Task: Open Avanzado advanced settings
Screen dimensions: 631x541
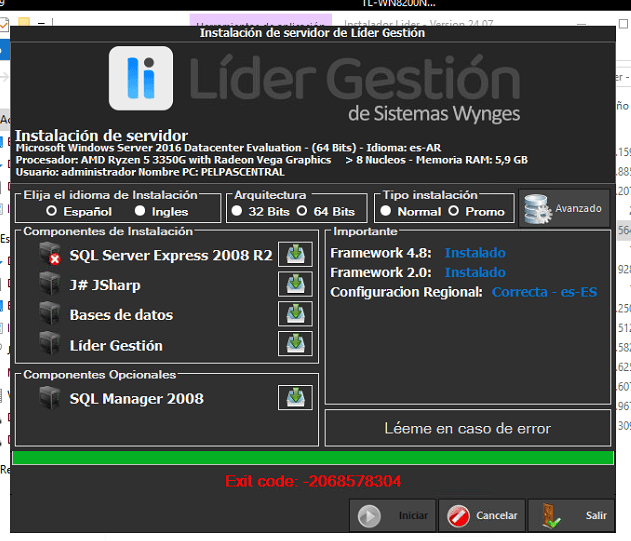Action: [564, 208]
